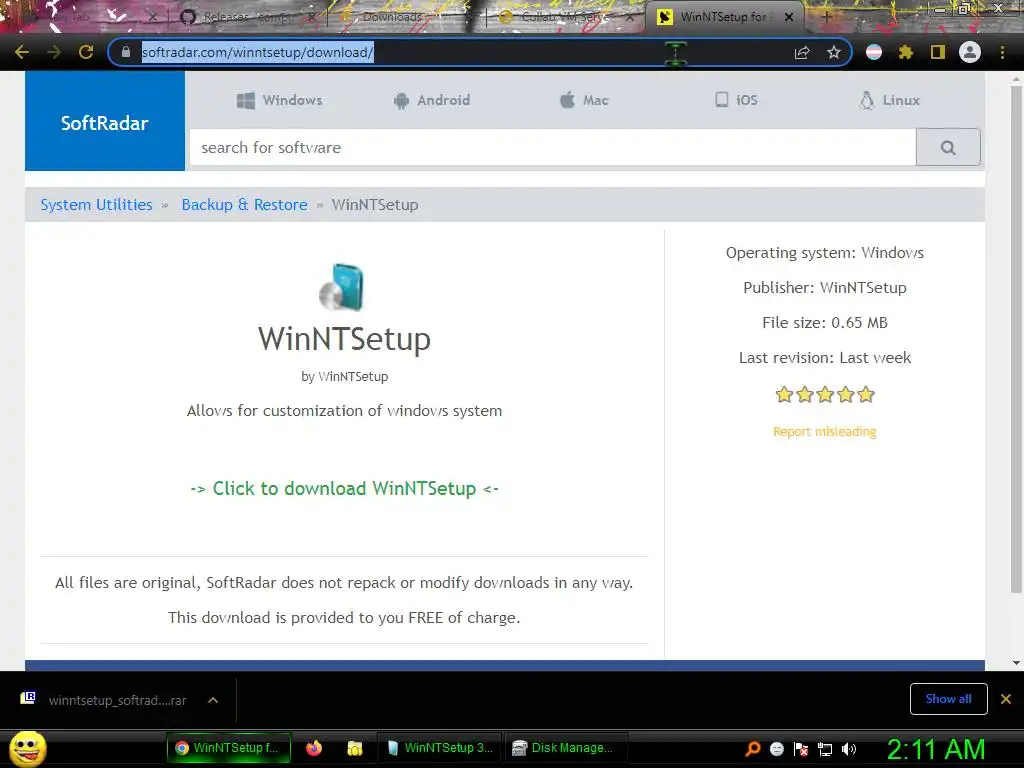The height and width of the screenshot is (768, 1024).
Task: Reload the current page
Action: 86,52
